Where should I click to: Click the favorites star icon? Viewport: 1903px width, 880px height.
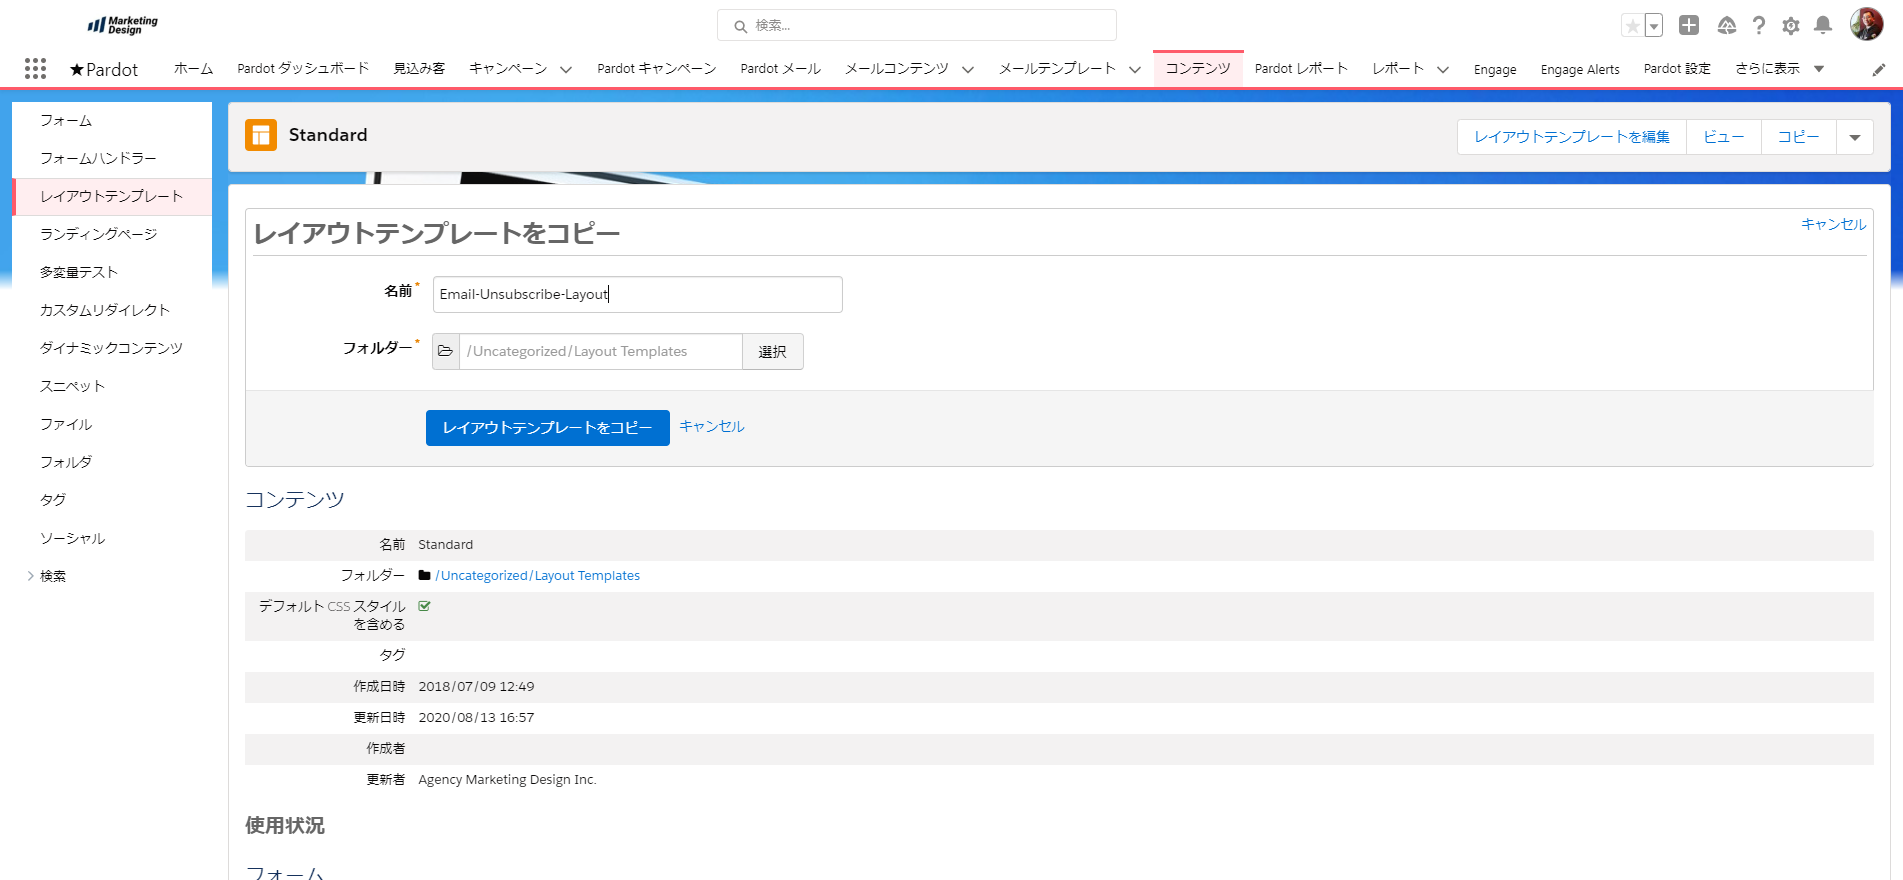point(1632,26)
